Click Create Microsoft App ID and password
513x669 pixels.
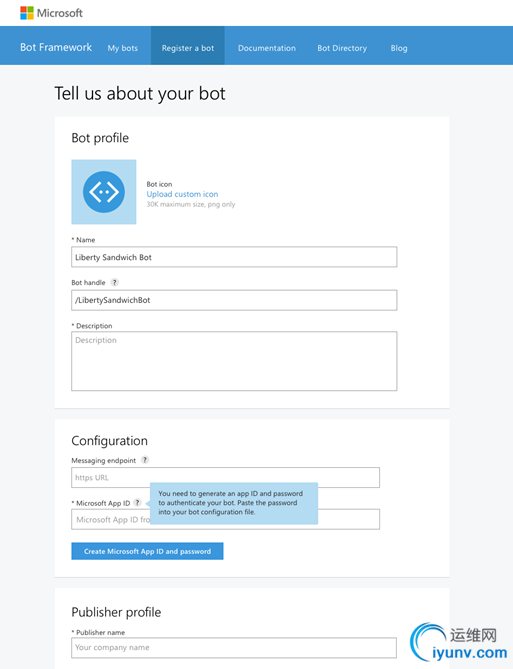[x=147, y=551]
